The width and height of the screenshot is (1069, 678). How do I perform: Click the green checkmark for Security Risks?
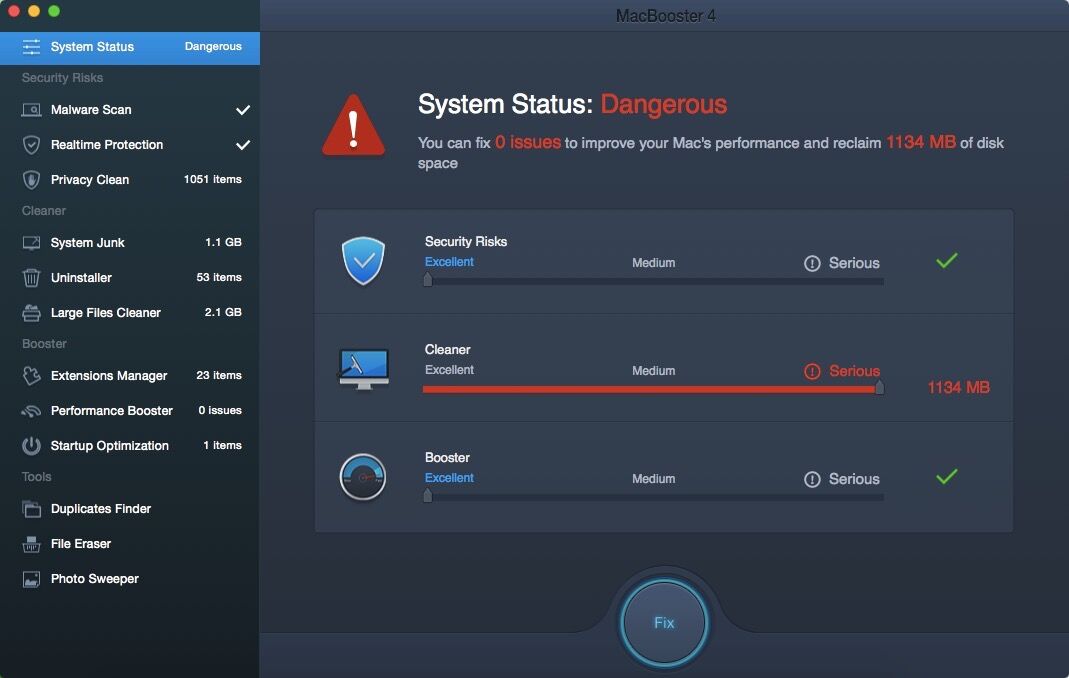tap(946, 261)
